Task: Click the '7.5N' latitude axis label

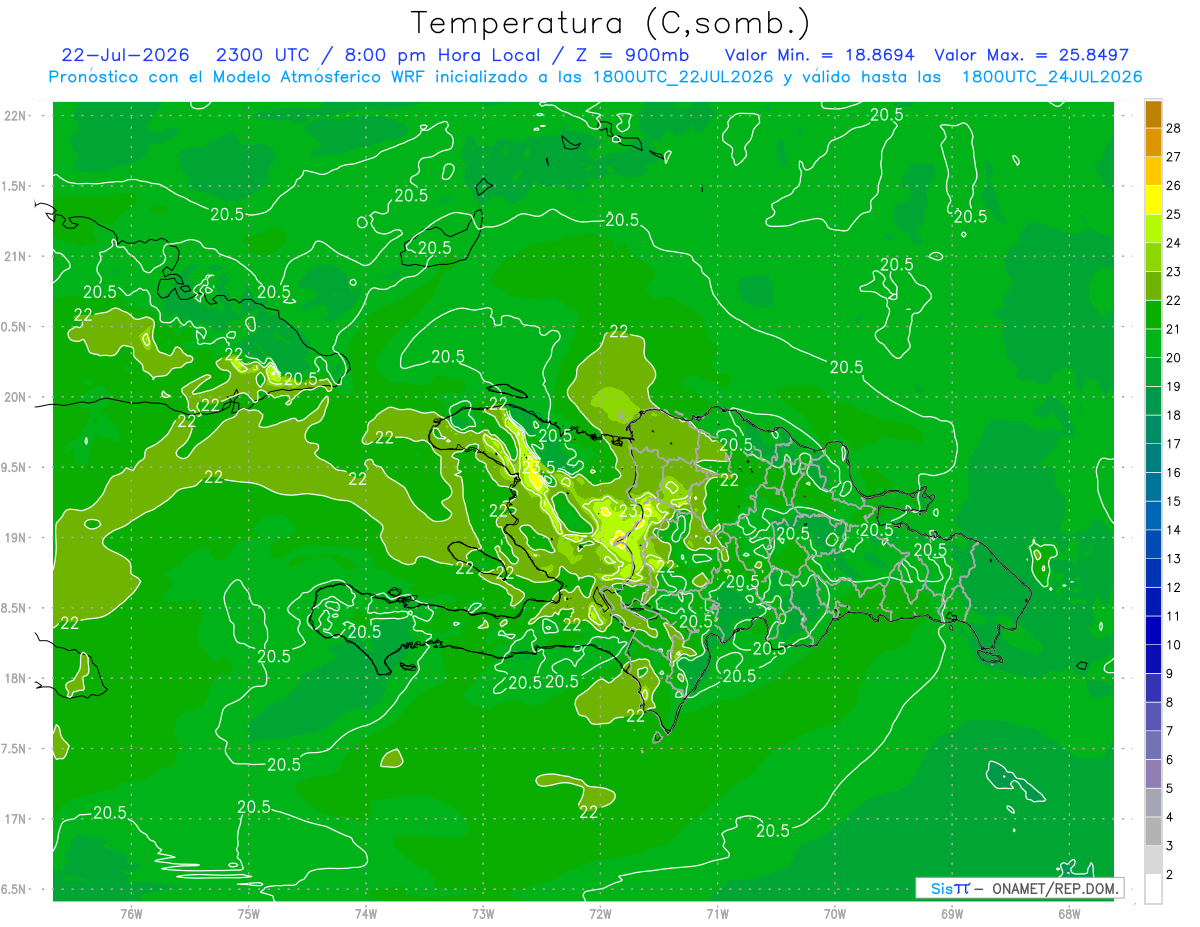Action: tap(15, 748)
